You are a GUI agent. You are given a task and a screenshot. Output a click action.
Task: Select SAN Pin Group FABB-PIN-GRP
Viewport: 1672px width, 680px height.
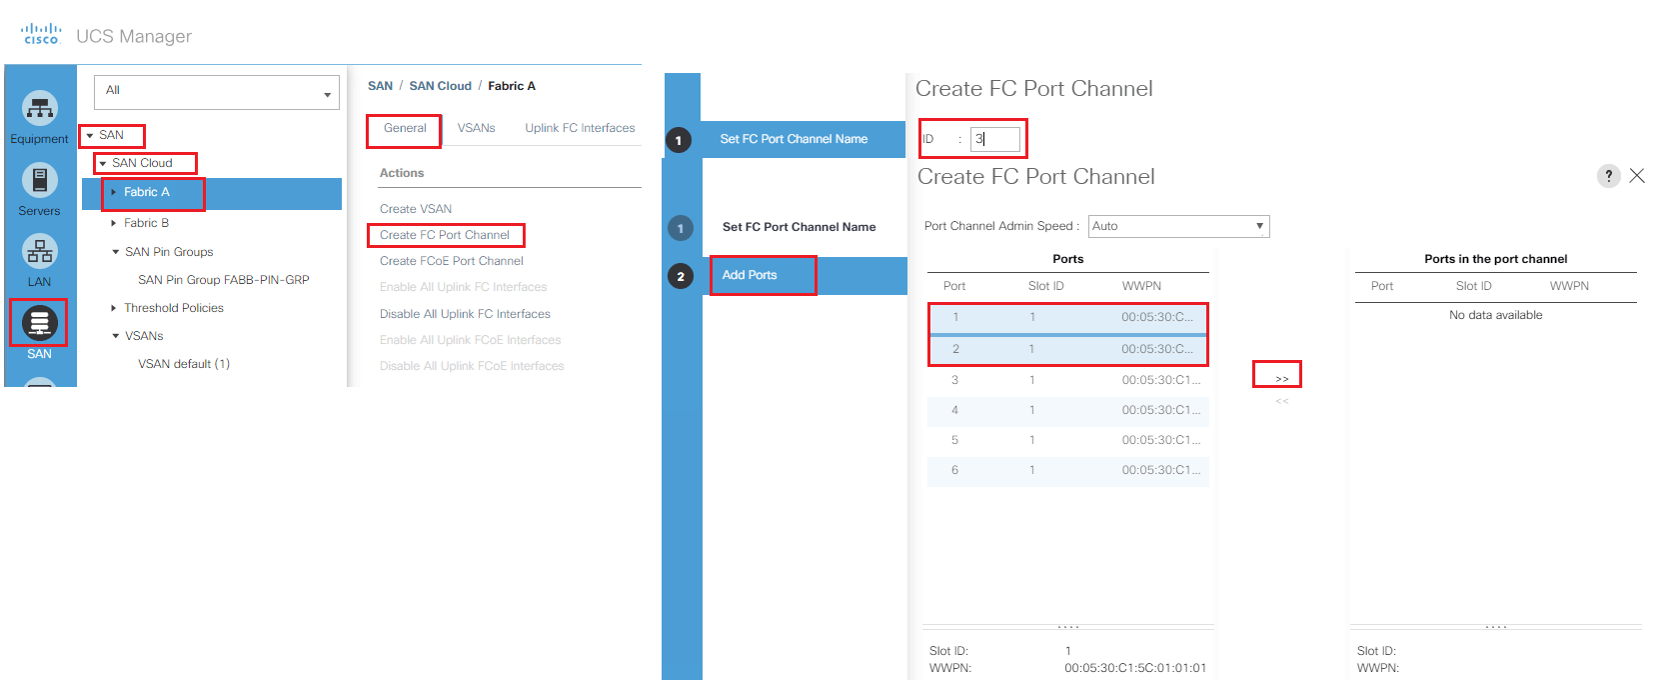(224, 280)
